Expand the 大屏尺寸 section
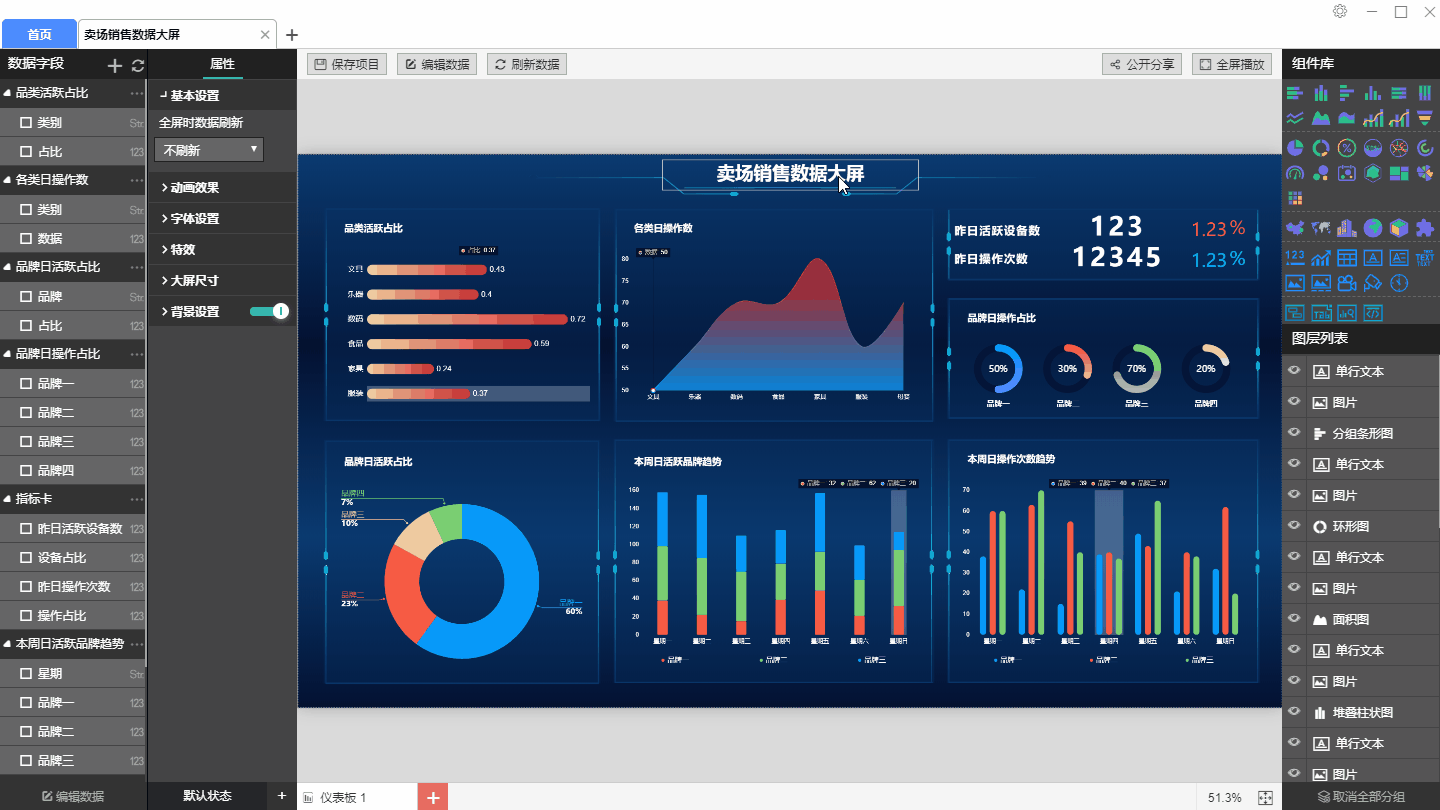The width and height of the screenshot is (1440, 810). click(222, 280)
